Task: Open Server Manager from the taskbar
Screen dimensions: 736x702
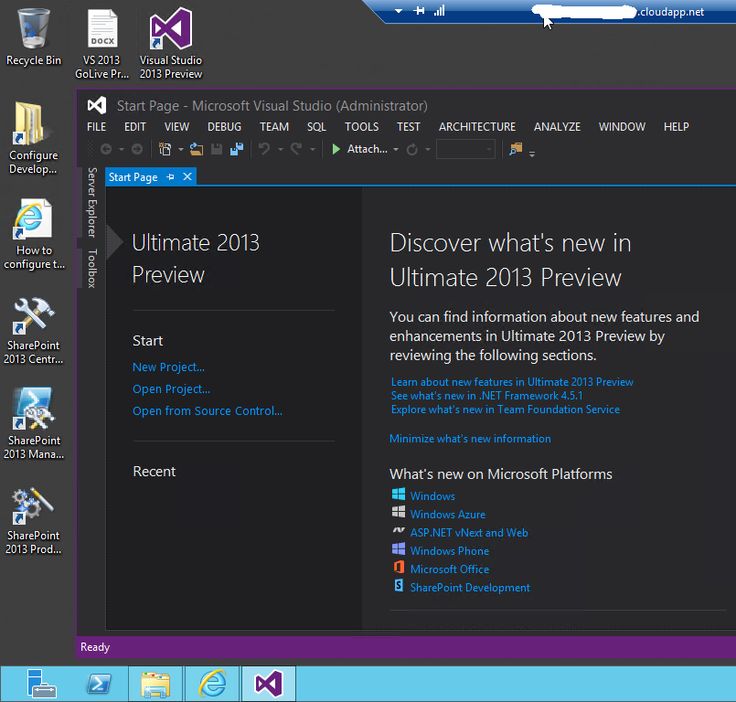Action: (x=42, y=684)
